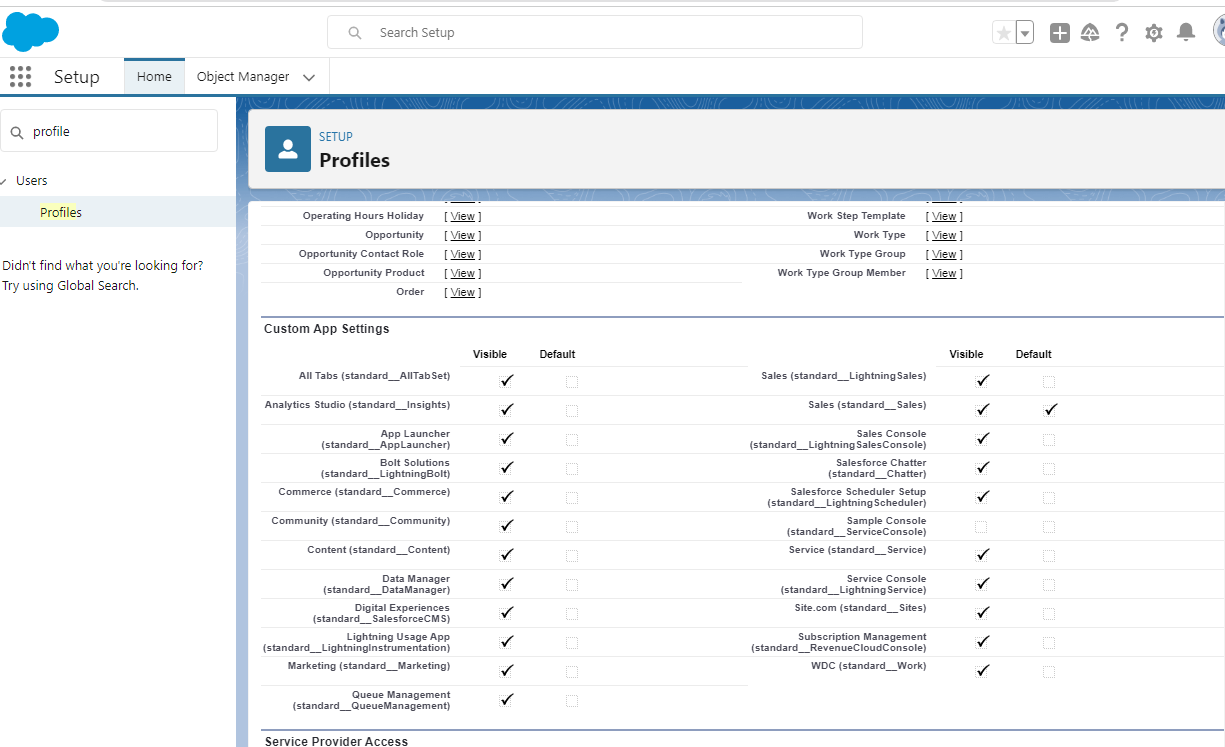
Task: Toggle Visible checkbox for Sales (standard__LightningSales)
Action: point(983,381)
